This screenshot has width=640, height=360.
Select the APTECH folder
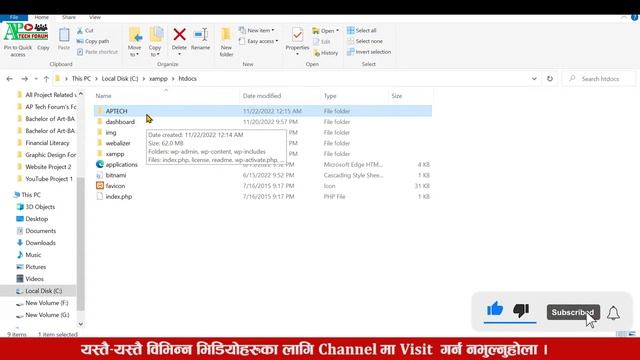263,111
